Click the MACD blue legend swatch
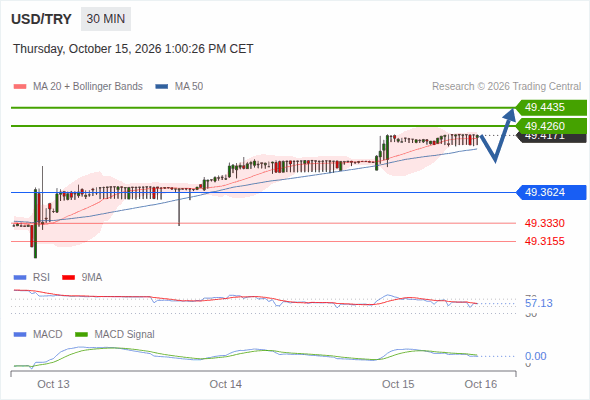This screenshot has height=400, width=590. (20, 335)
